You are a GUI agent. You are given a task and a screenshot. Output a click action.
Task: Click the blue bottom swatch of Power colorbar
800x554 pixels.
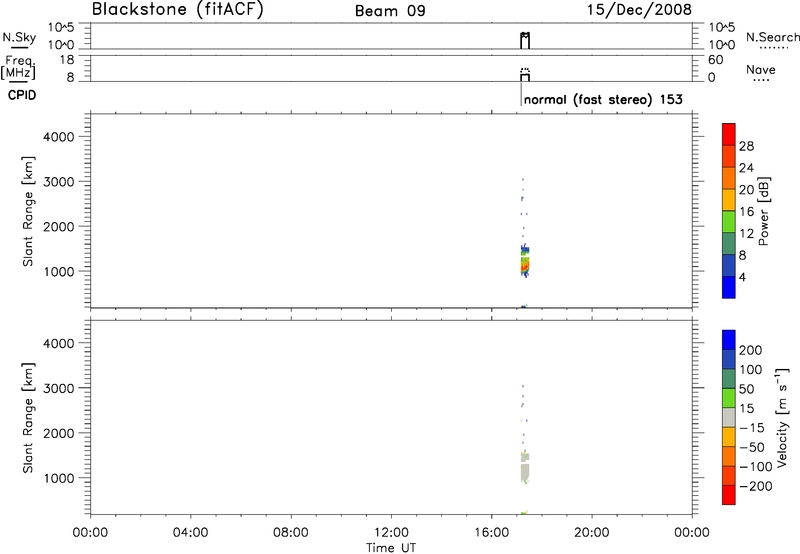coord(729,287)
